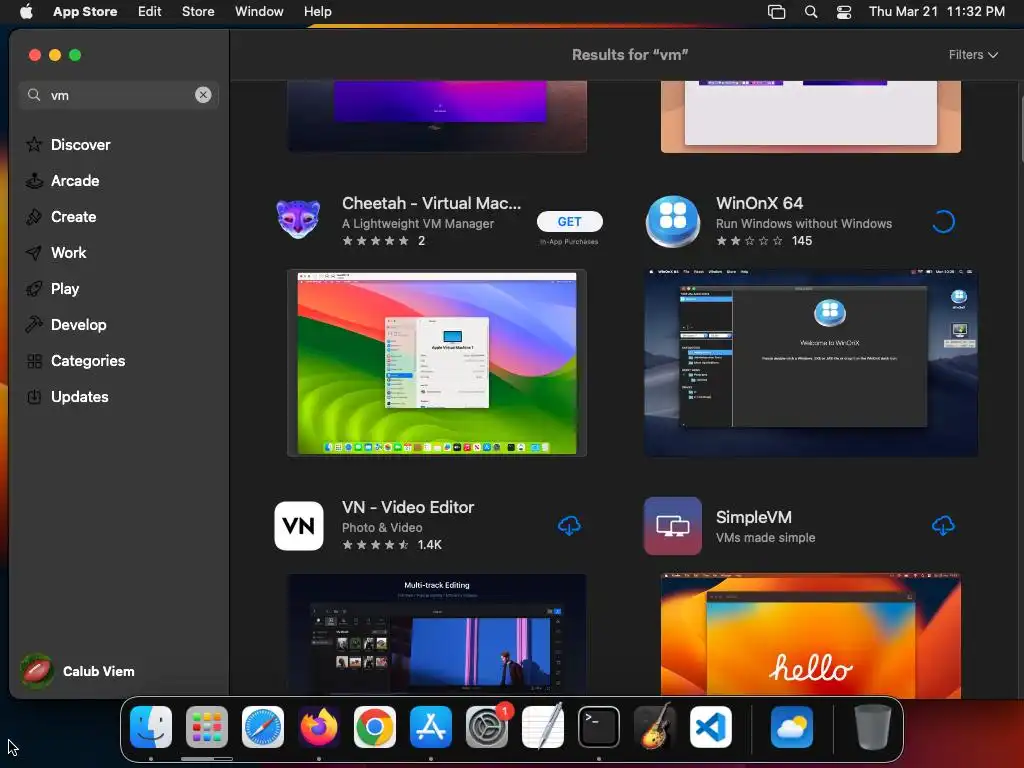Click the vm search field
This screenshot has height=768, width=1024.
[x=118, y=95]
